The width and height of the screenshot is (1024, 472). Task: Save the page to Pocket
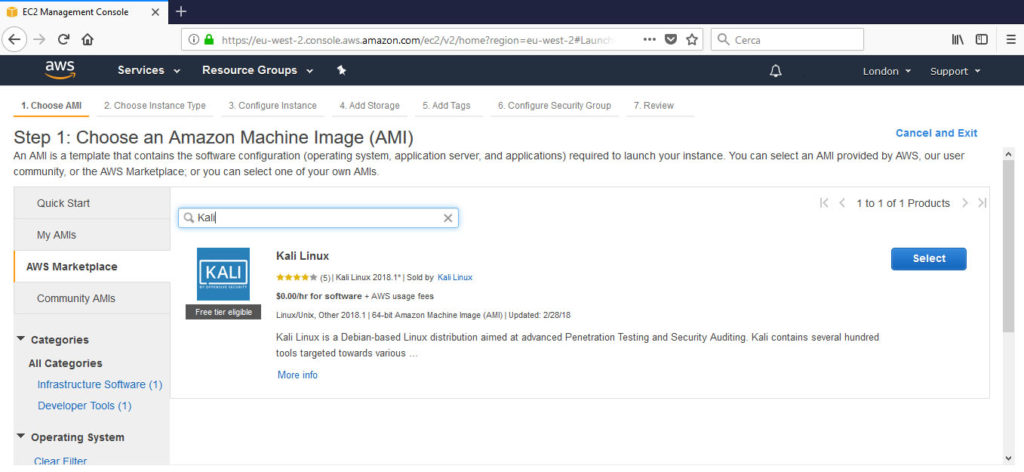(671, 40)
